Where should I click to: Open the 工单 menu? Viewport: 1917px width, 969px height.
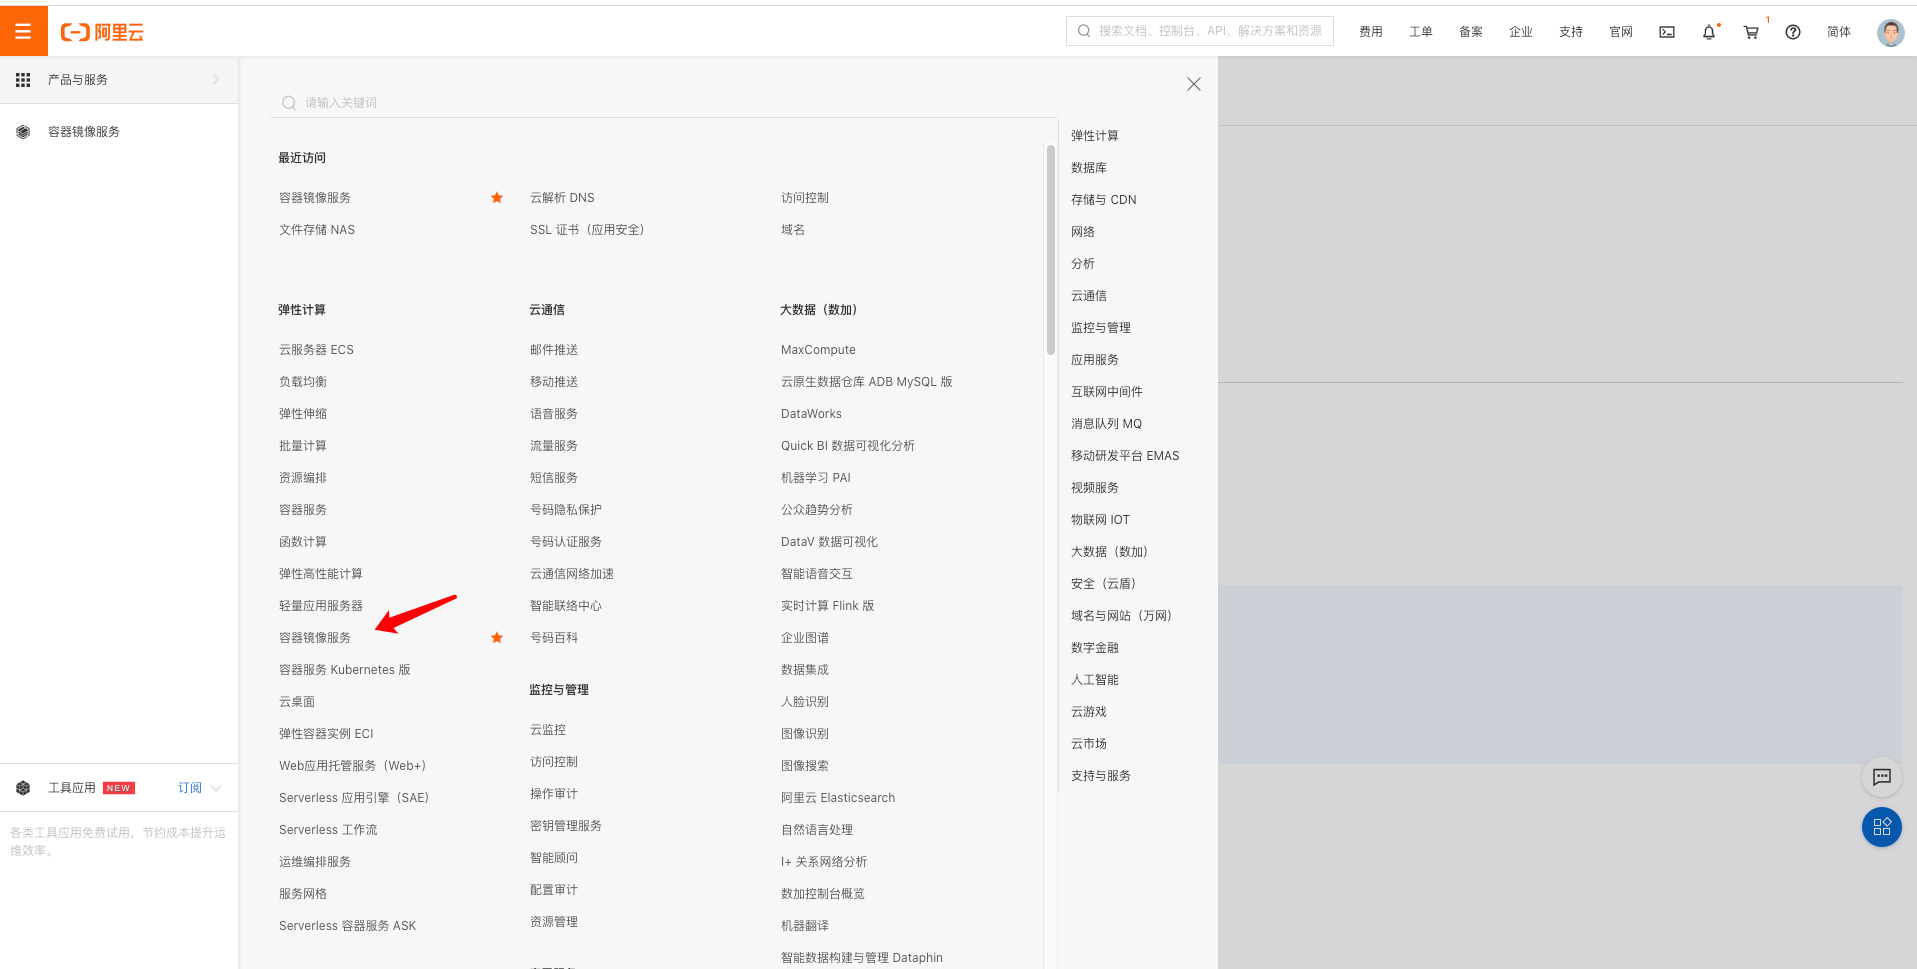click(x=1421, y=32)
